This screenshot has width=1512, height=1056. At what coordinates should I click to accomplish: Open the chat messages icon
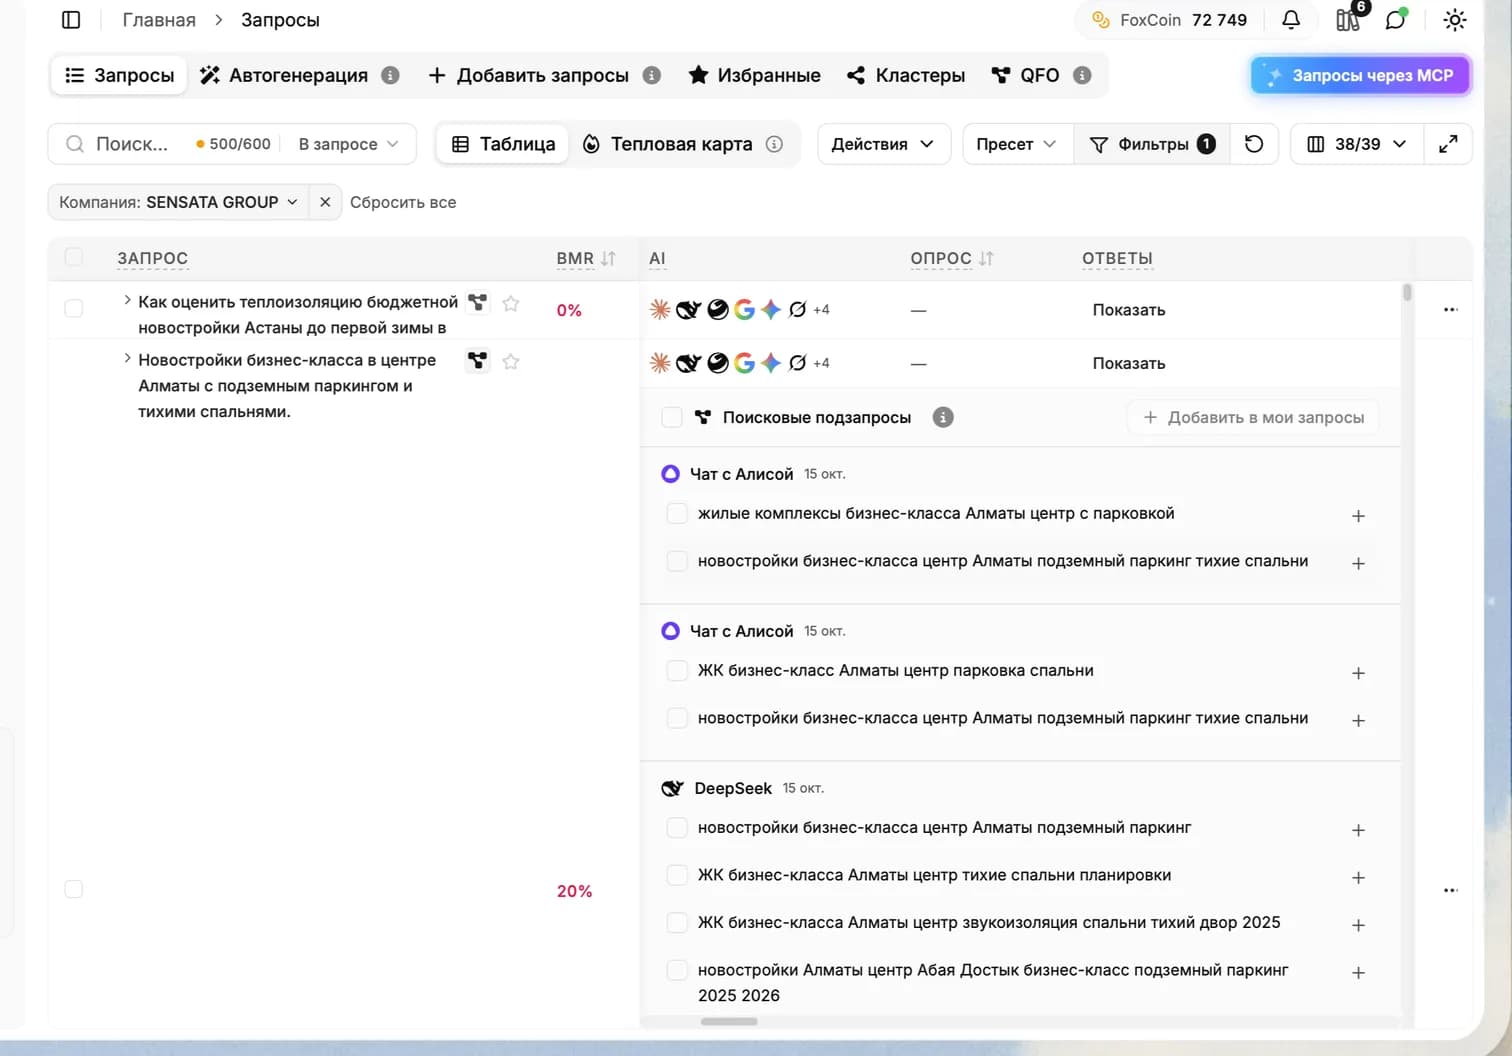pos(1395,20)
